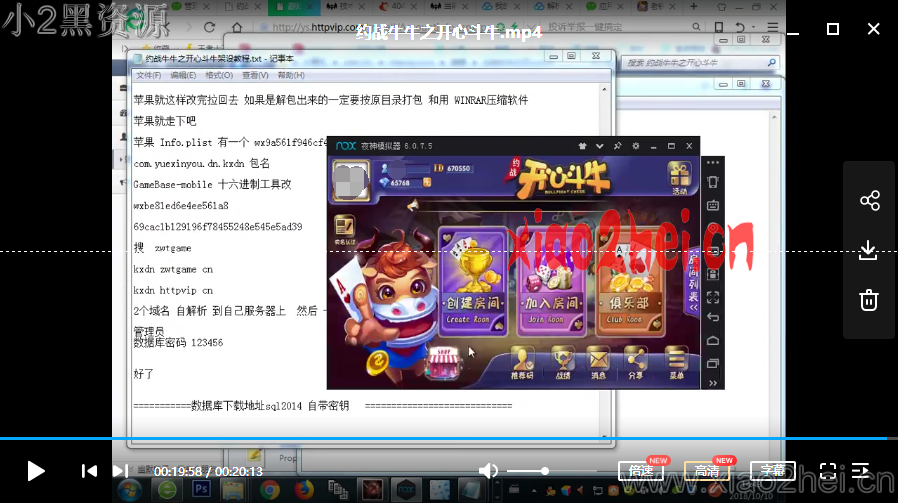Open Nox theme shirt icon
898x503 pixels.
(582, 146)
